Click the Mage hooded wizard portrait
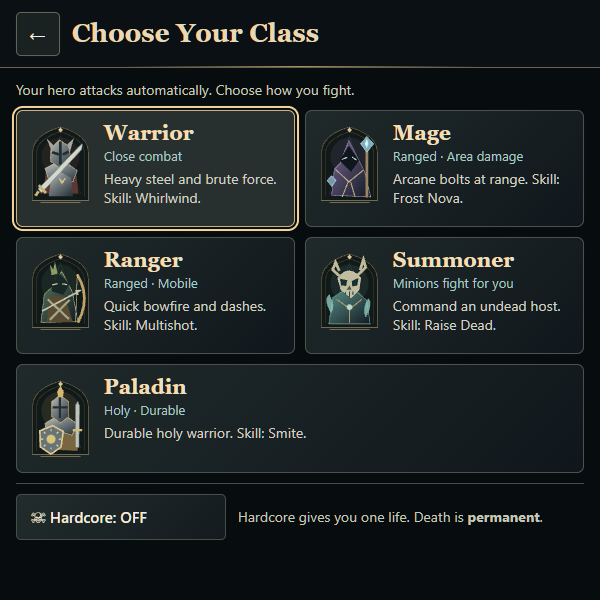600x600 pixels. [x=349, y=165]
